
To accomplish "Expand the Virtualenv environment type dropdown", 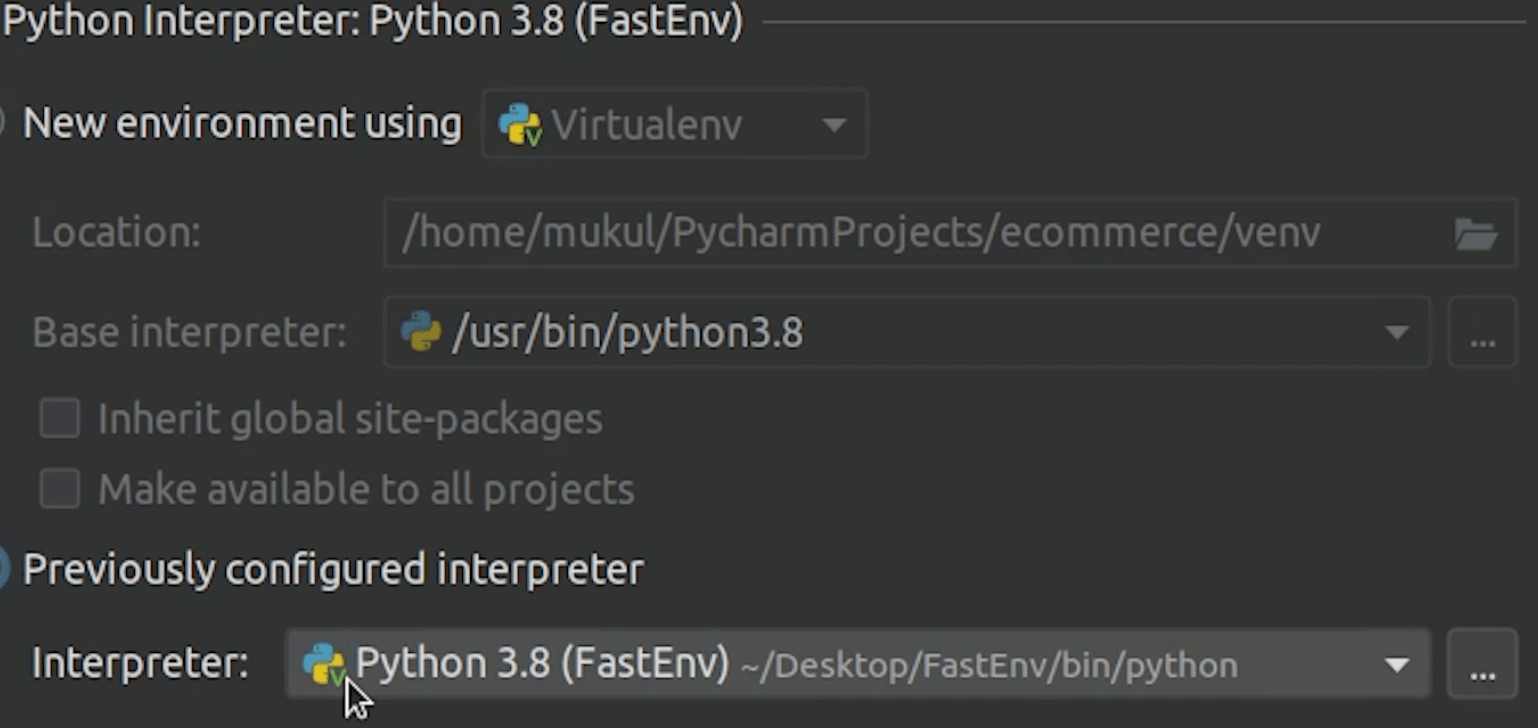I will (833, 125).
